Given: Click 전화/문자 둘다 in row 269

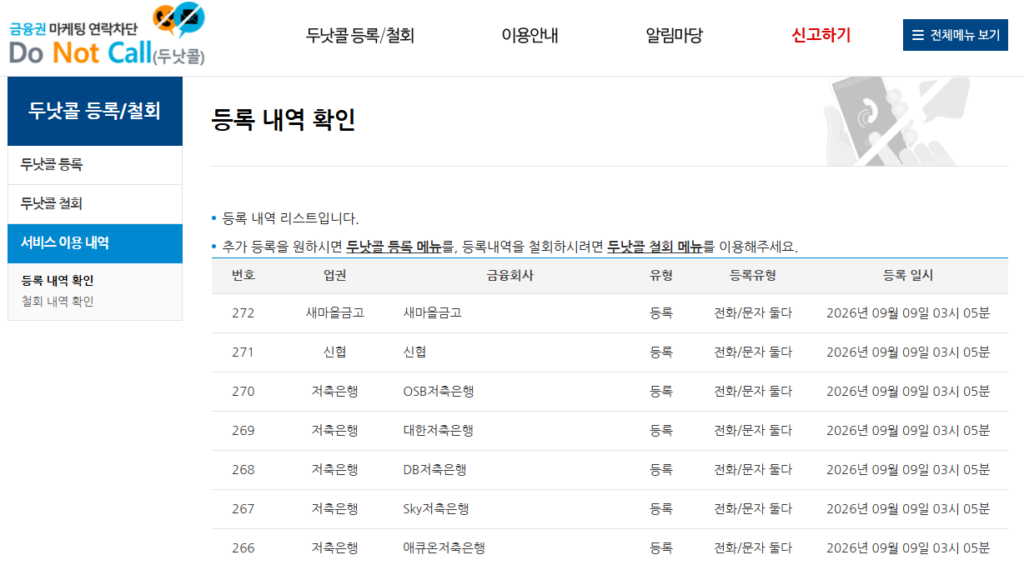Looking at the screenshot, I should point(752,431).
